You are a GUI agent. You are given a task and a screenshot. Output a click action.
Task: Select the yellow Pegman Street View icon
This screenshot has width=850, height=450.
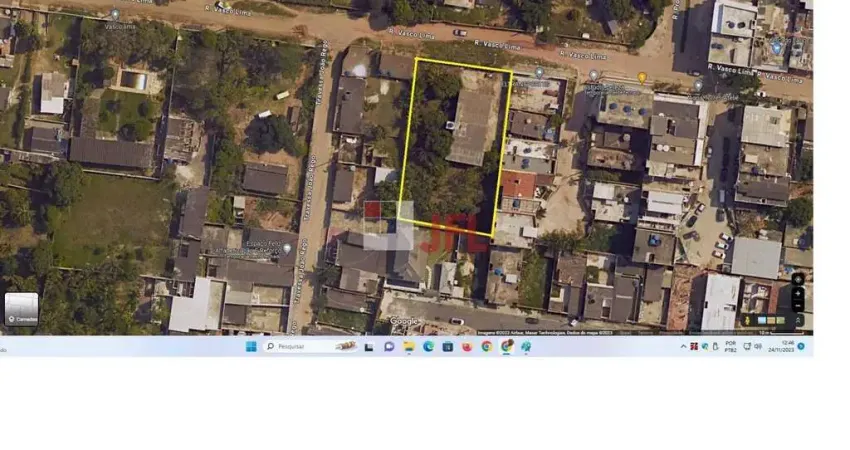[748, 320]
